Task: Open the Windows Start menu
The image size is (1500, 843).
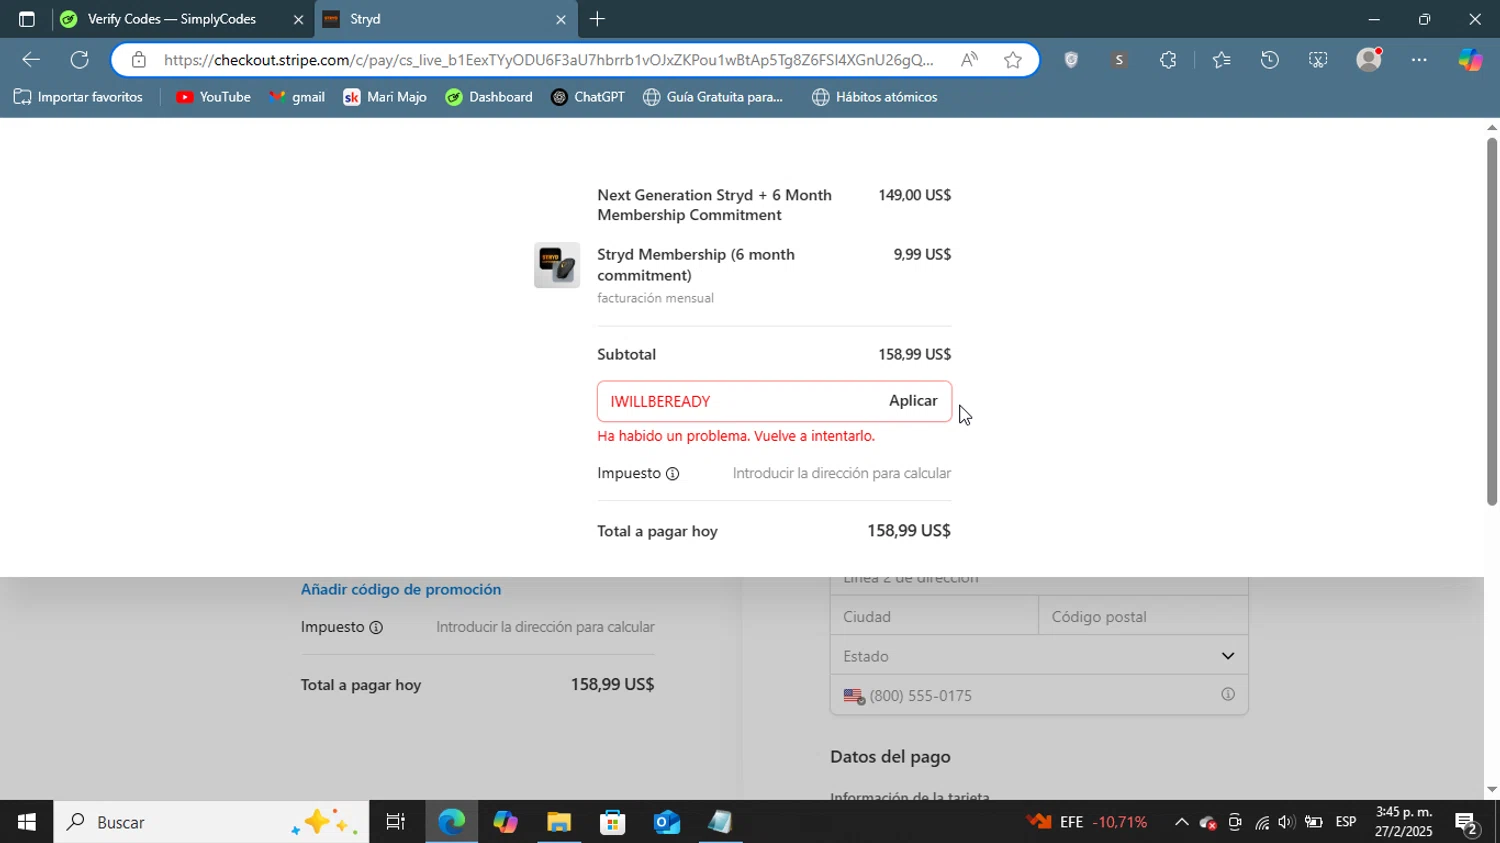Action: tap(26, 822)
